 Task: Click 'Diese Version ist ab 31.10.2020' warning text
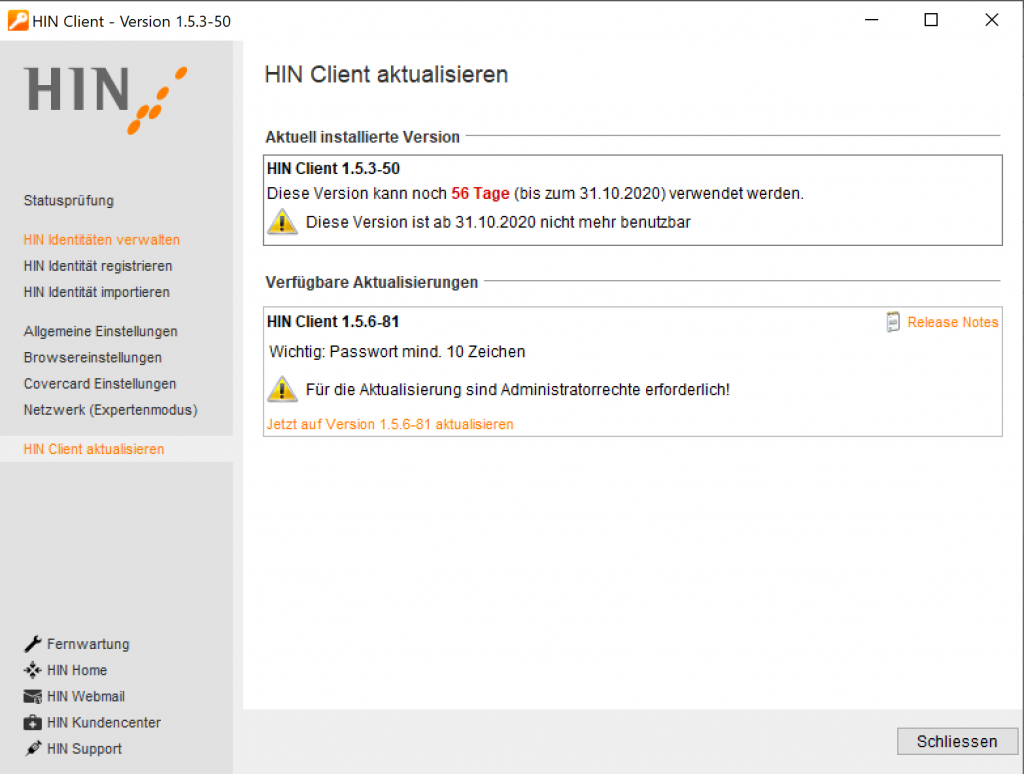498,222
